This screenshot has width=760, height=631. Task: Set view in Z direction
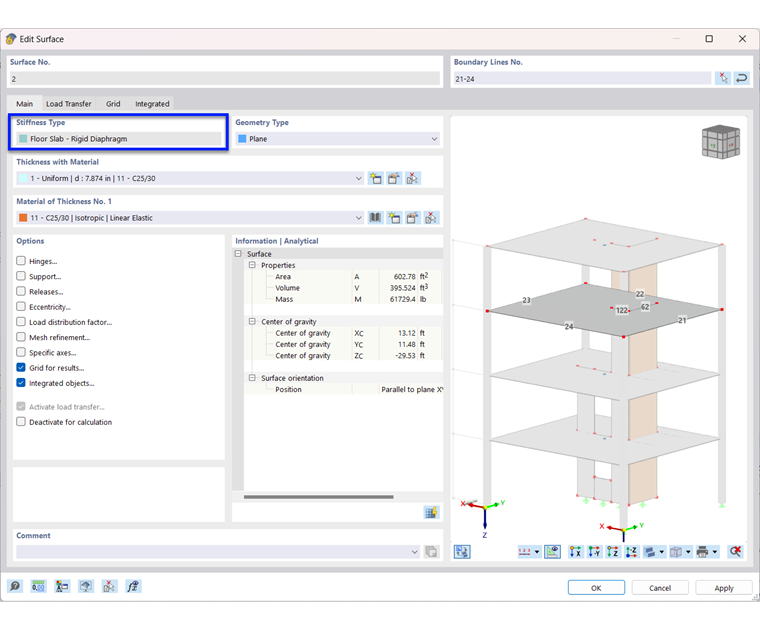point(612,552)
